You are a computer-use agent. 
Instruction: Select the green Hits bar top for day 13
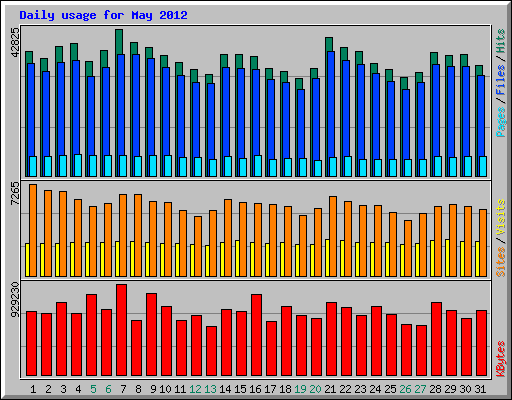(x=209, y=79)
